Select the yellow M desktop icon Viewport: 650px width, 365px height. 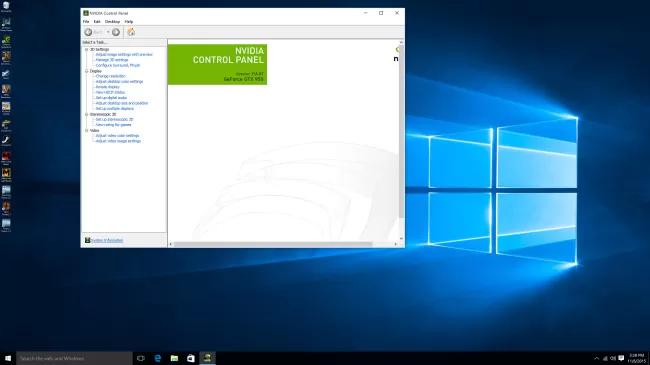[x=6, y=175]
